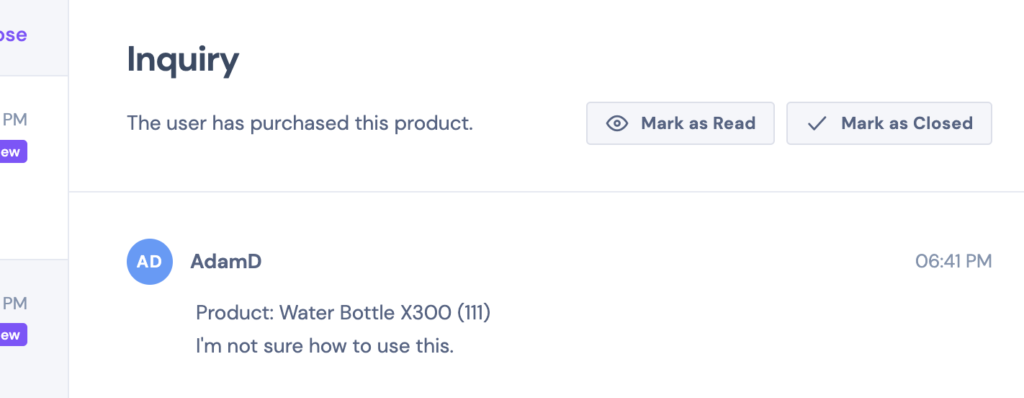The image size is (1024, 398).
Task: Click the eye icon on Mark as Read
Action: (x=617, y=123)
